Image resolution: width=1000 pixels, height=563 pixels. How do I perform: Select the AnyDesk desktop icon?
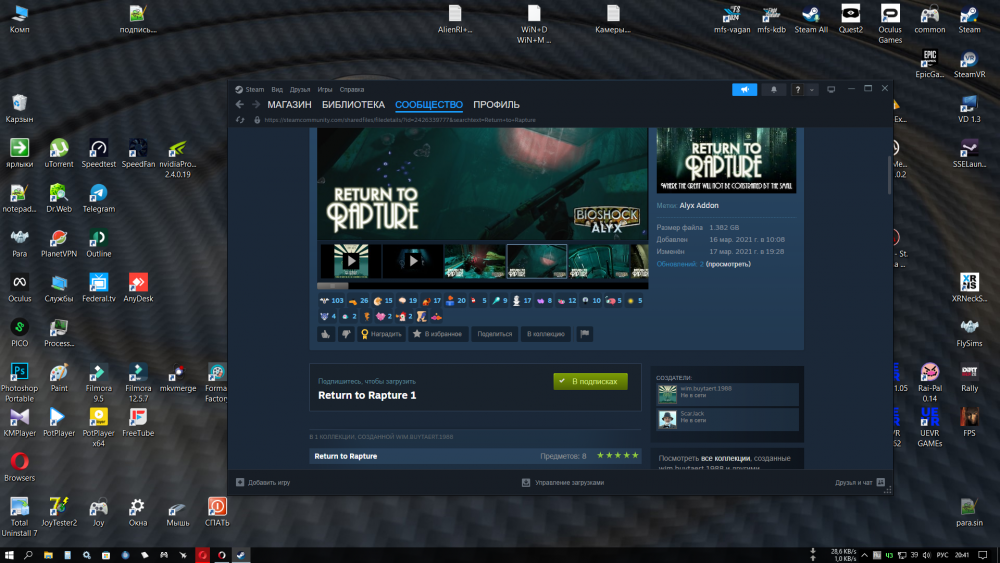coord(138,288)
